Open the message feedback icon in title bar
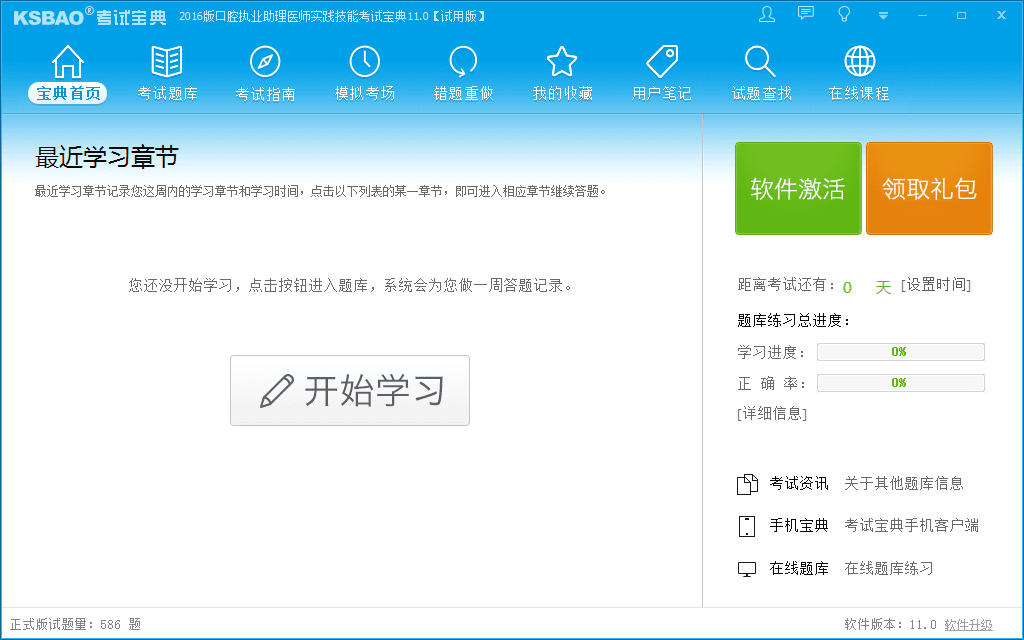1024x640 pixels. click(x=805, y=14)
